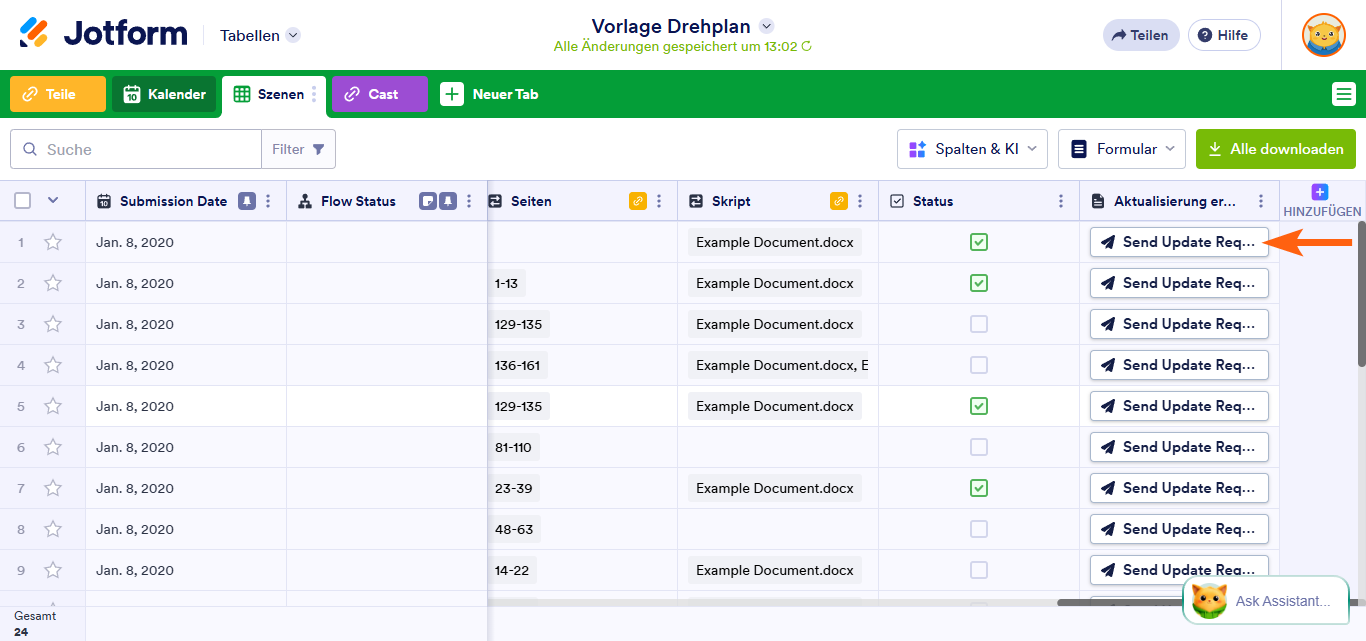Select all rows with the header checkbox

pyautogui.click(x=22, y=200)
